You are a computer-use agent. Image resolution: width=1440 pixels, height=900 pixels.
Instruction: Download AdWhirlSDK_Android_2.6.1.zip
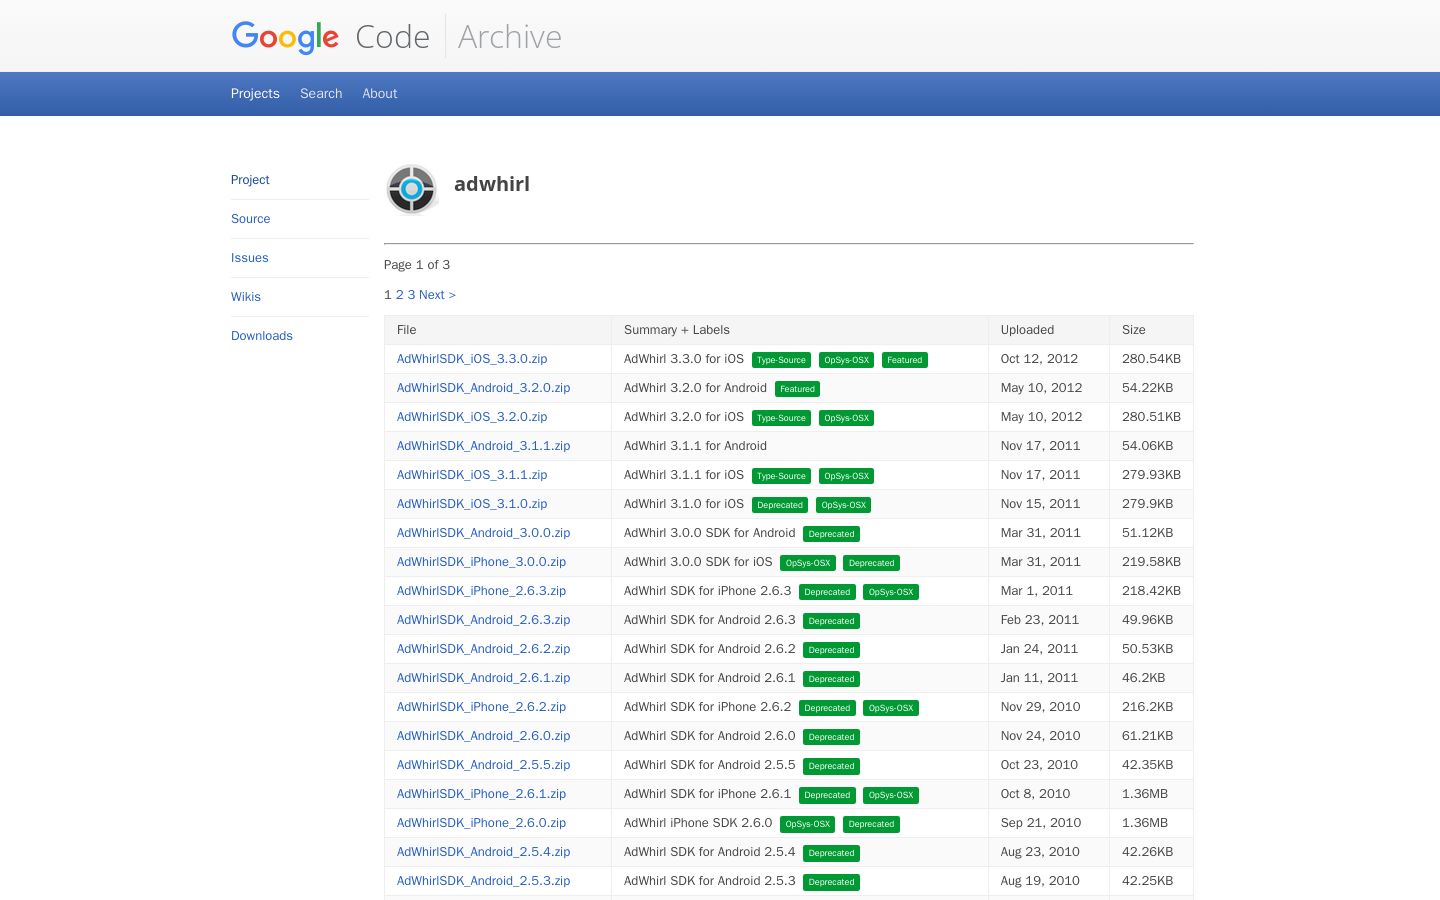[484, 678]
